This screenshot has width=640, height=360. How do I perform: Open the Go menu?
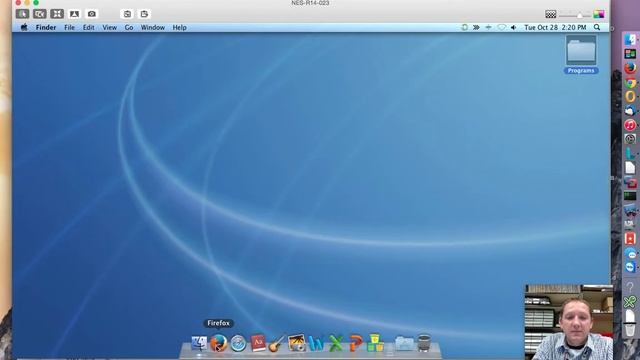click(129, 27)
